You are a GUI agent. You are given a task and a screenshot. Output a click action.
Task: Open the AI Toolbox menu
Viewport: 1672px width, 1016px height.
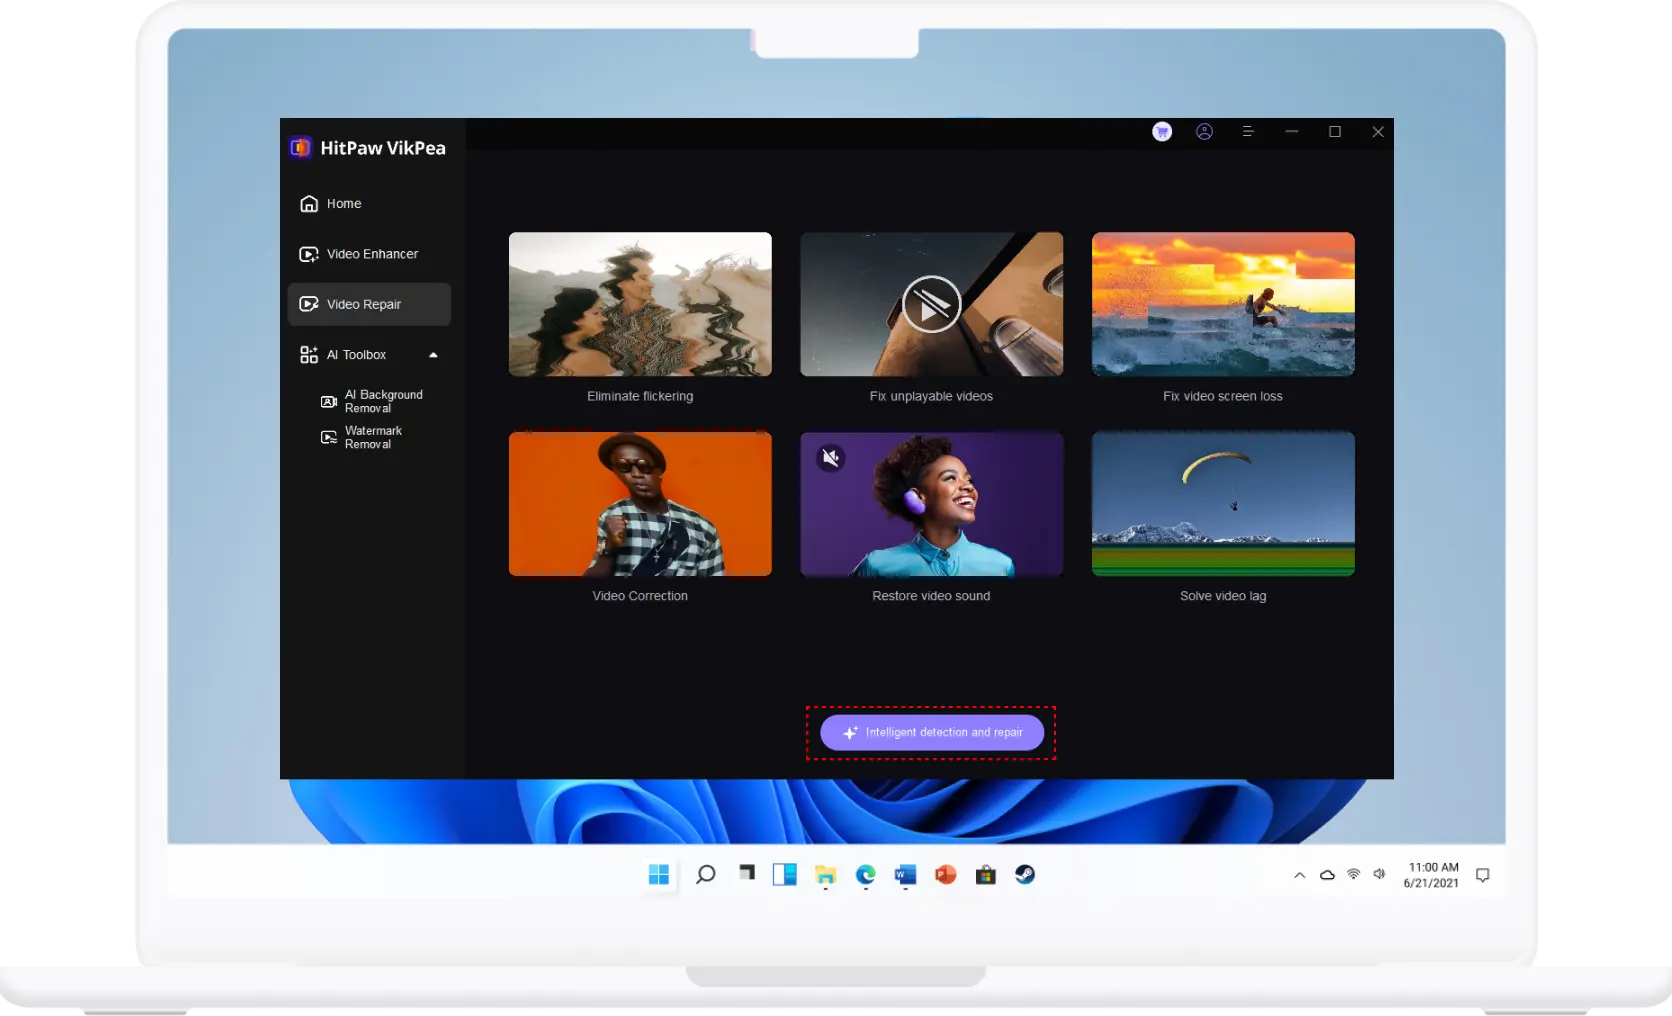pos(369,355)
